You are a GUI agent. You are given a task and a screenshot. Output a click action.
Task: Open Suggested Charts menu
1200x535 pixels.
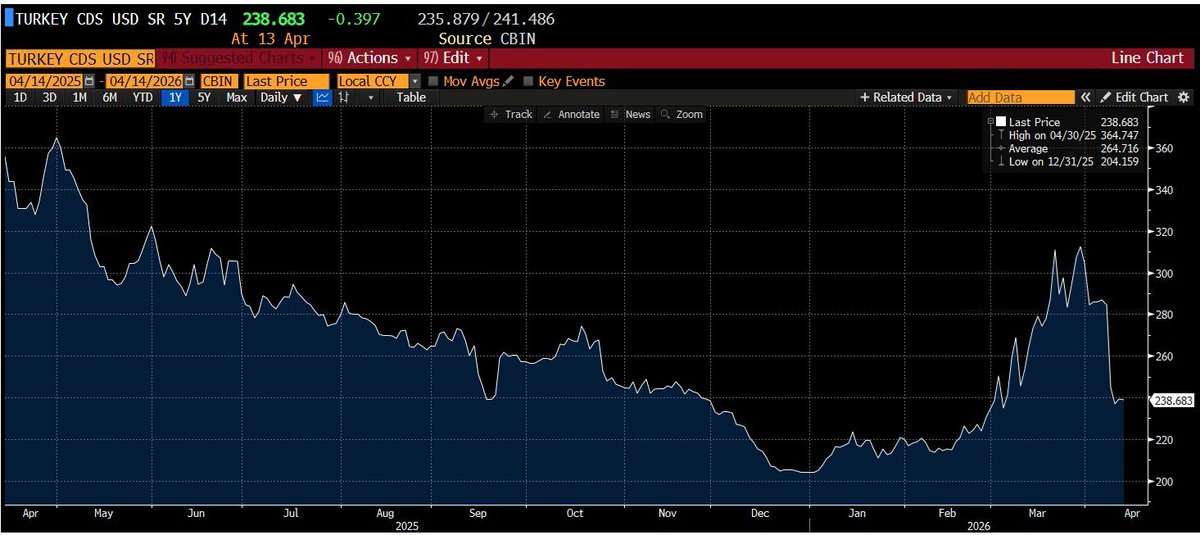[x=238, y=58]
